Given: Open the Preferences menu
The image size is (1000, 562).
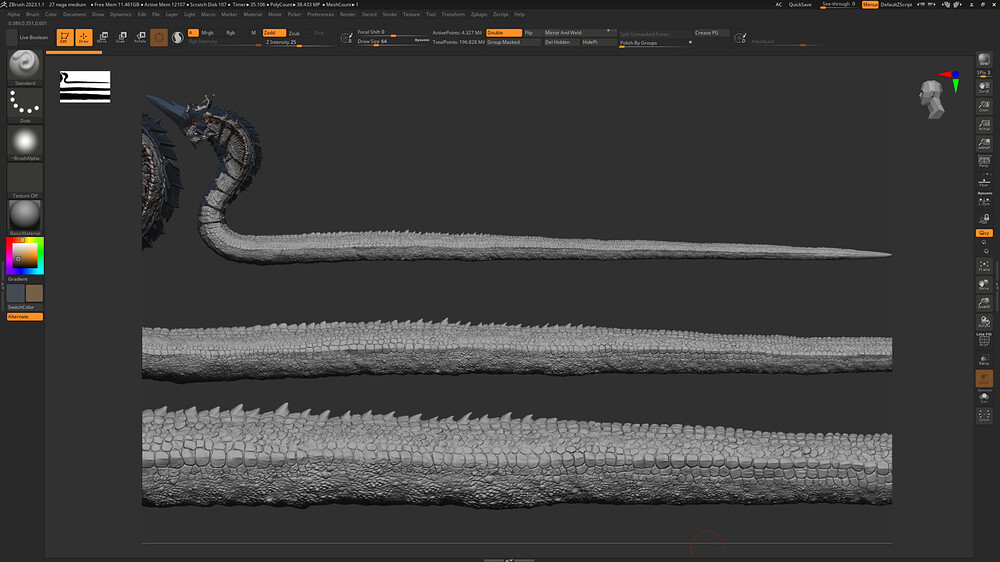Looking at the screenshot, I should [x=321, y=15].
